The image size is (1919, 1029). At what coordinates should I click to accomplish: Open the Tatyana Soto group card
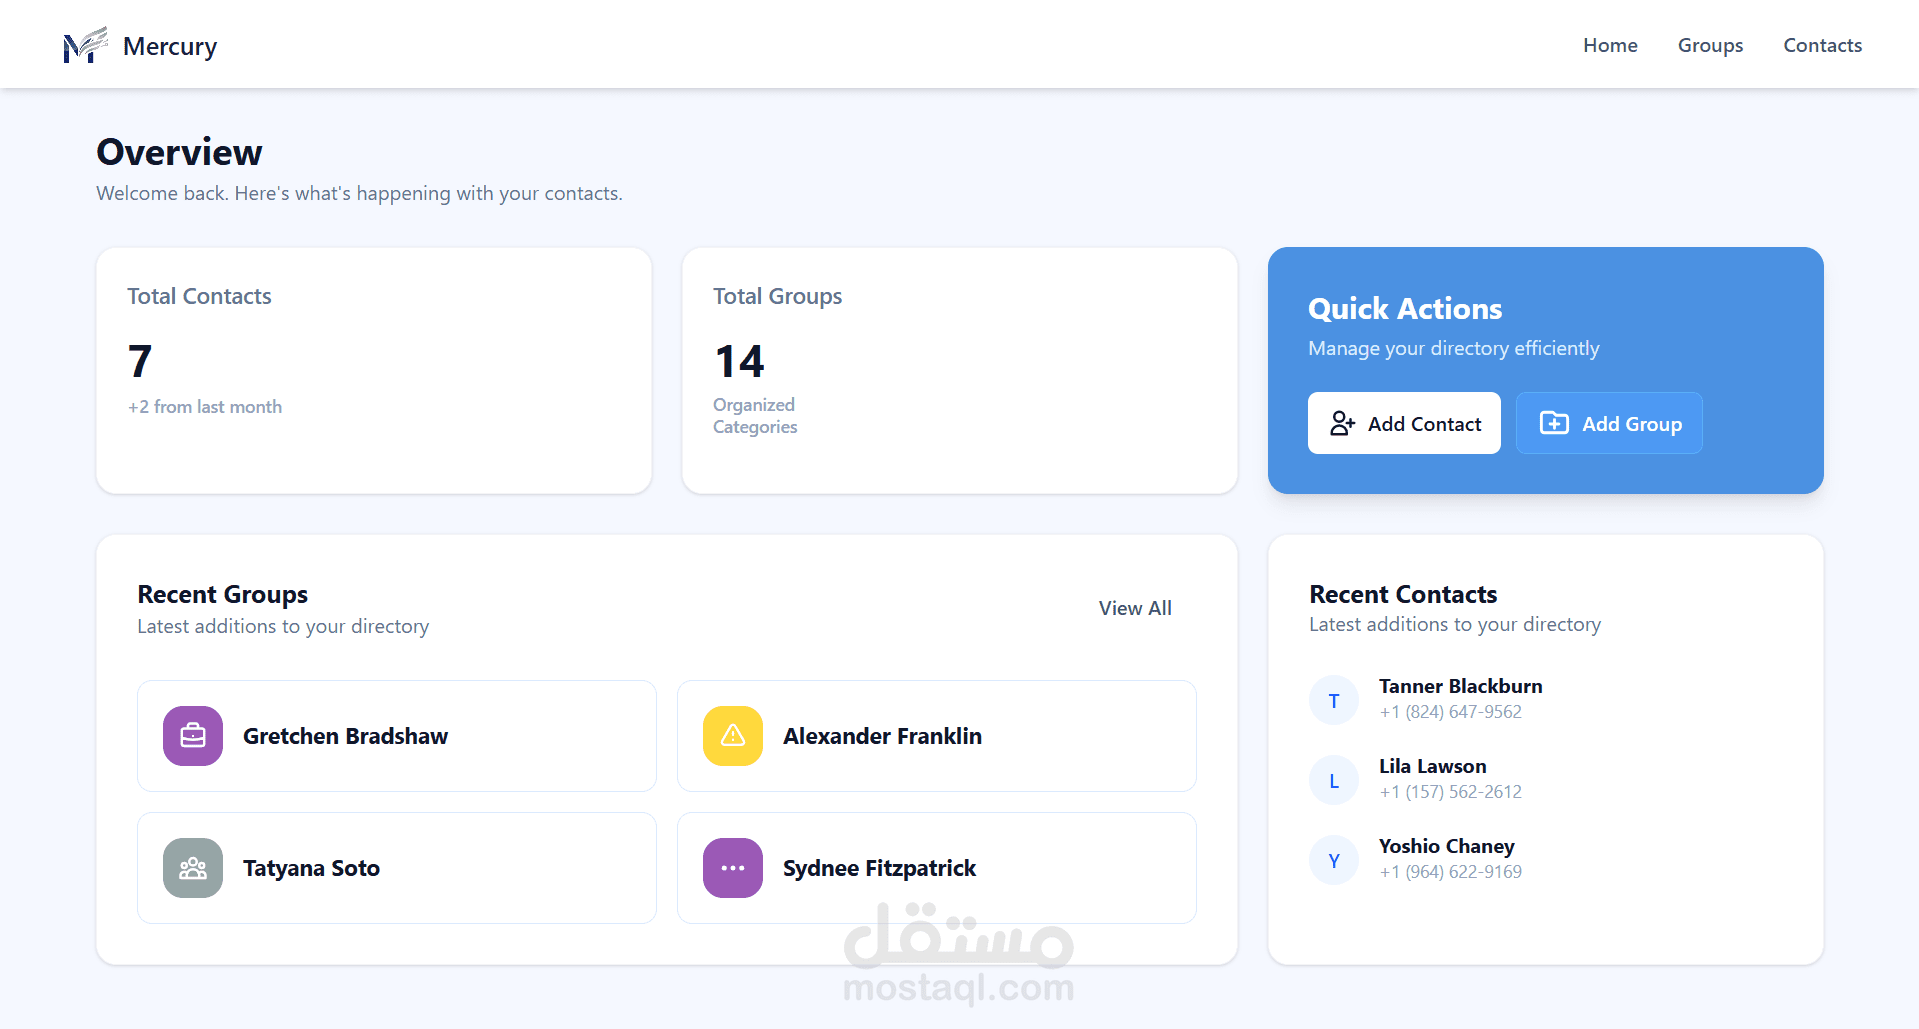pos(397,868)
